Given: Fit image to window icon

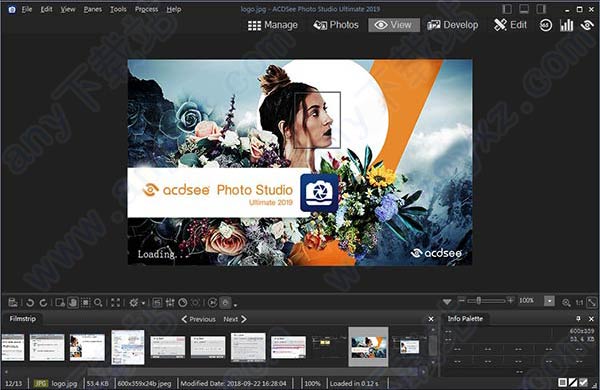Looking at the screenshot, I should tap(592, 302).
